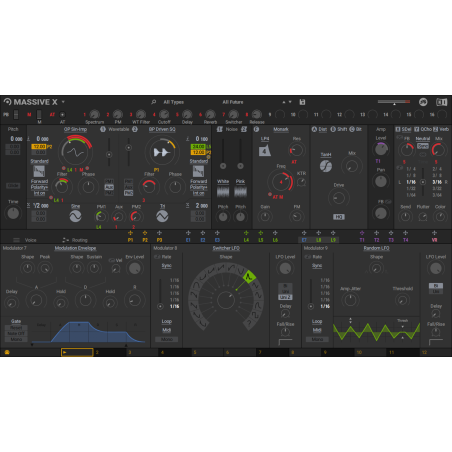Click the E1 envelope modulation handle
Image resolution: width=452 pixels, height=452 pixels.
point(188,233)
